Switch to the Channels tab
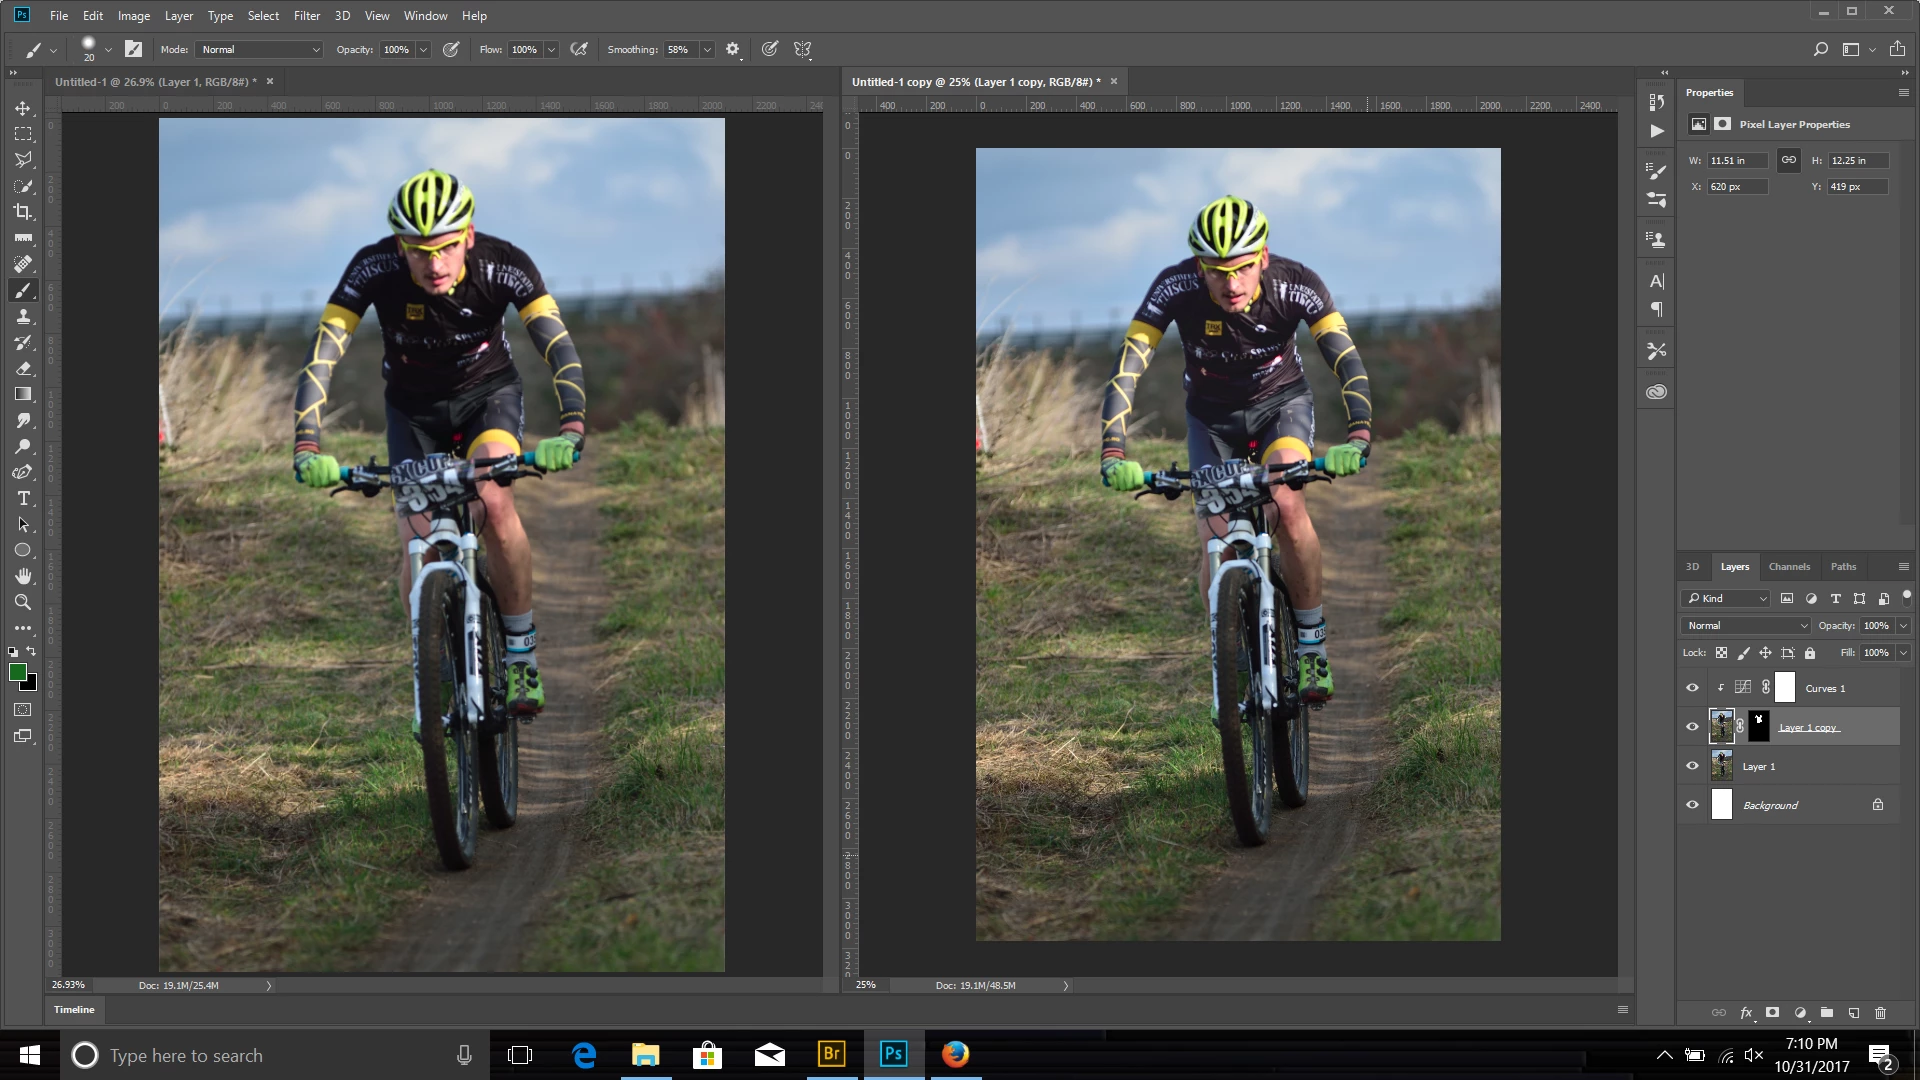The image size is (1920, 1080). coord(1788,567)
